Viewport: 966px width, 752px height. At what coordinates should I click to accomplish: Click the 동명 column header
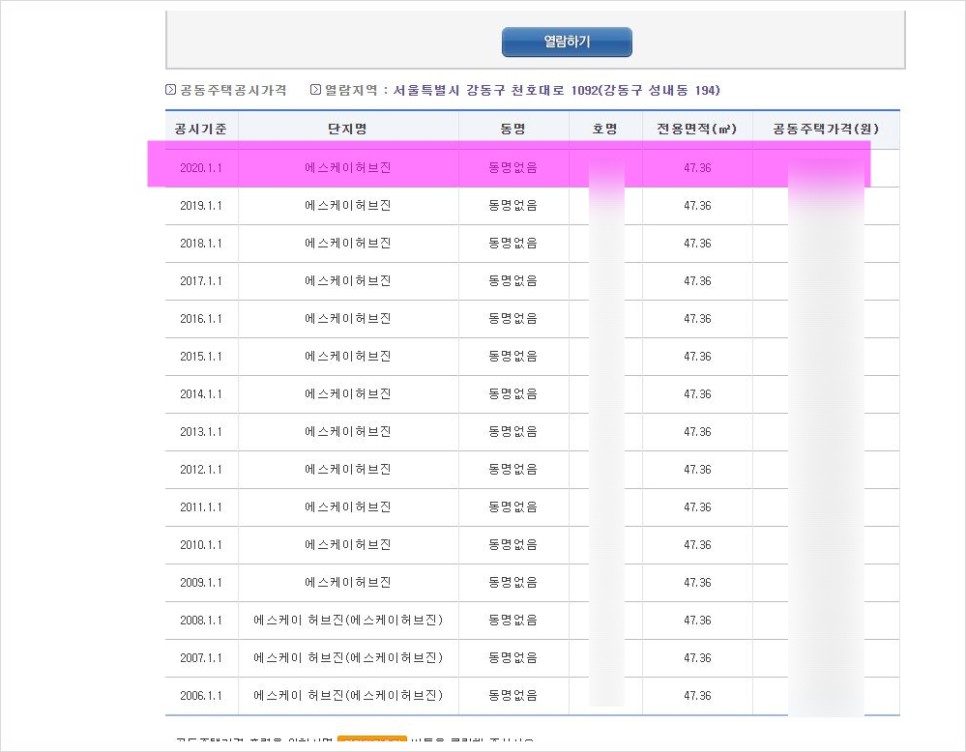[x=513, y=128]
